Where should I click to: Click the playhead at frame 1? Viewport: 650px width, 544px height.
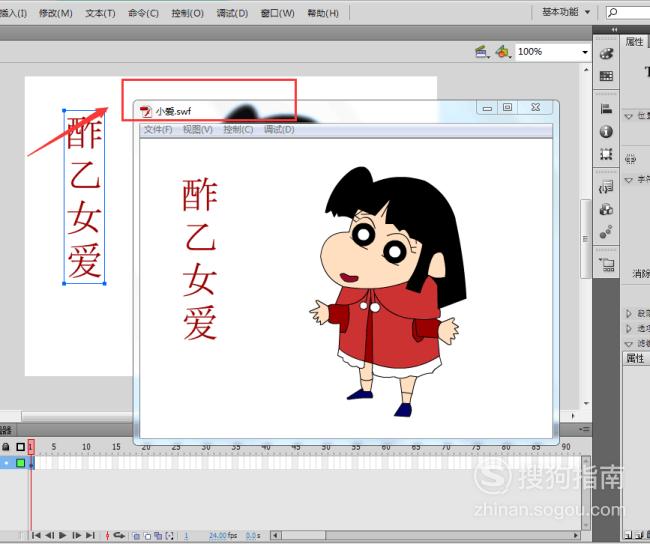tap(31, 447)
